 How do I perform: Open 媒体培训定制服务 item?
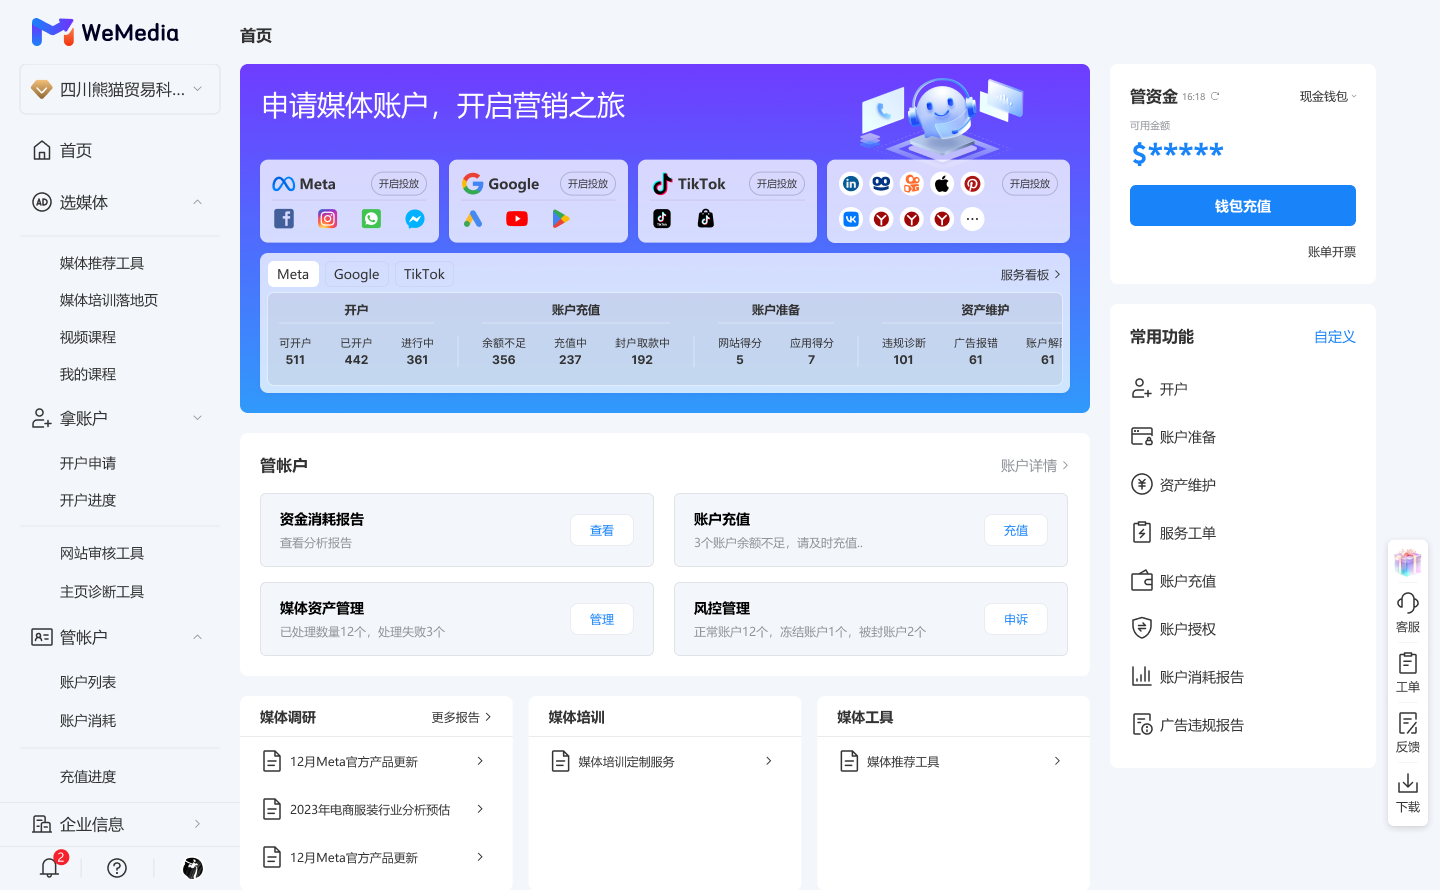(664, 761)
